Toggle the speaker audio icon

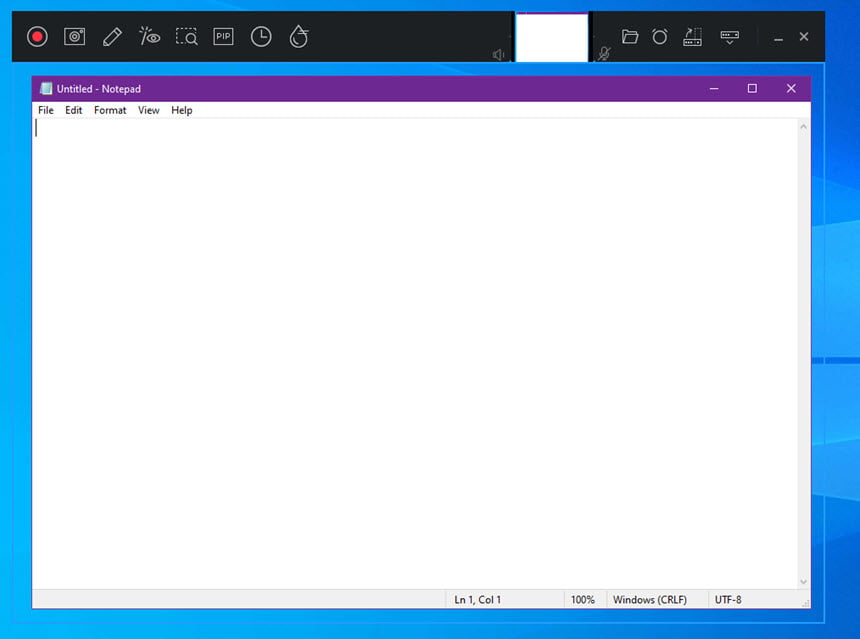coord(498,54)
